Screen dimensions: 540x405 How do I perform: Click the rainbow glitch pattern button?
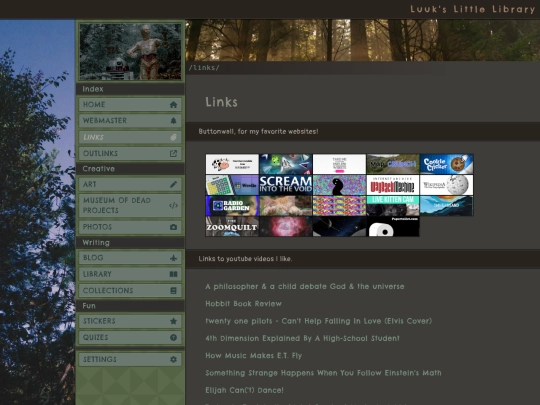pos(340,206)
